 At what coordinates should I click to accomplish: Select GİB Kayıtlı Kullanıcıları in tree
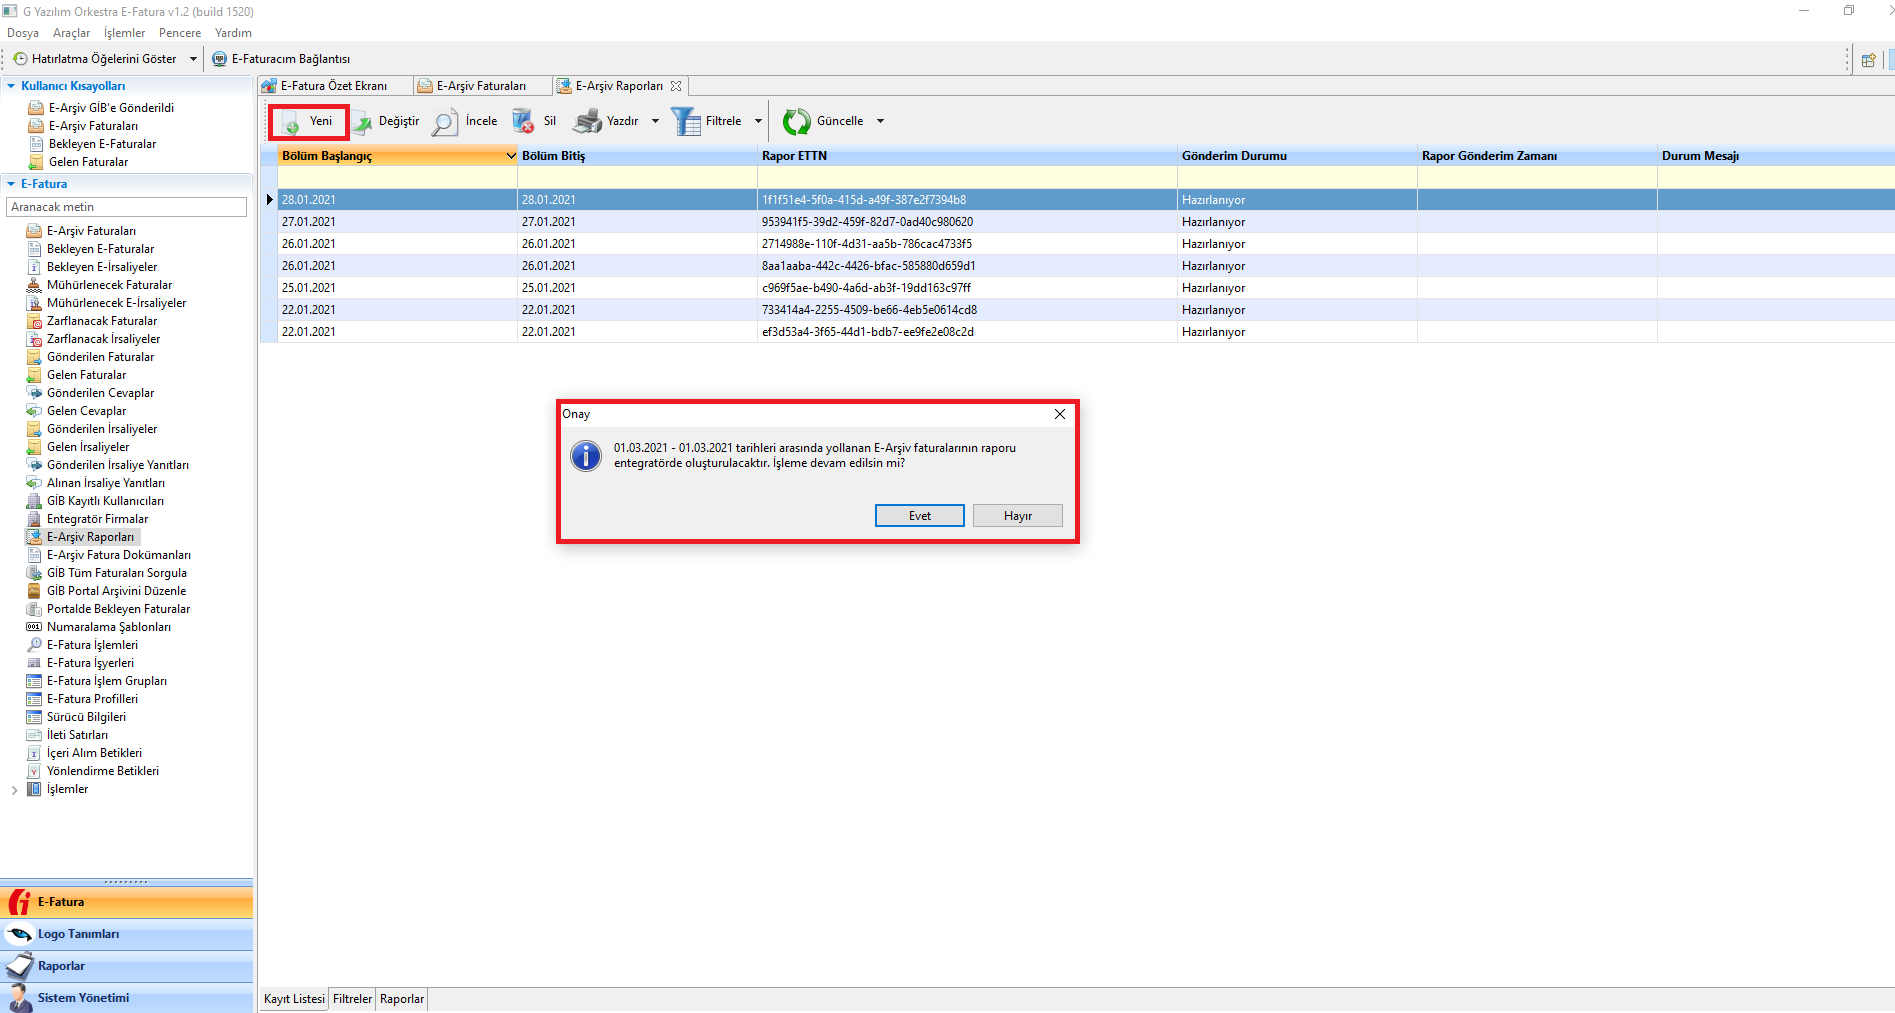pos(105,501)
